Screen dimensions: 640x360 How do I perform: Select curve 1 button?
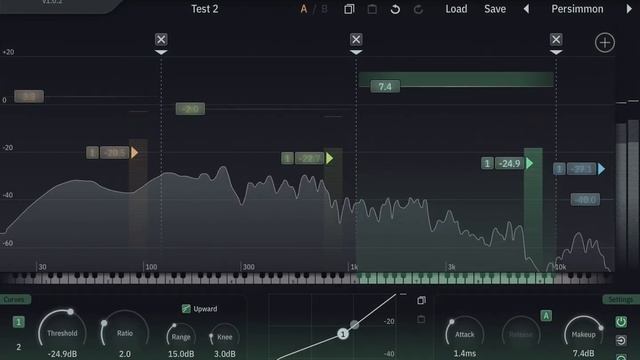[18, 322]
